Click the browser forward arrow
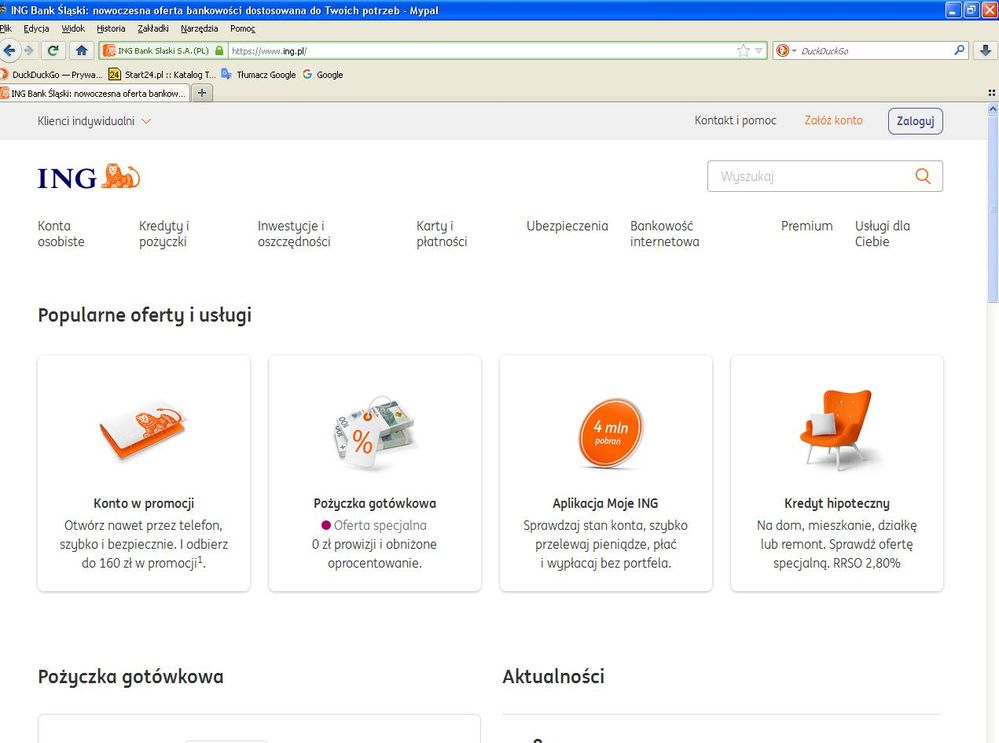This screenshot has height=743, width=999. [29, 50]
